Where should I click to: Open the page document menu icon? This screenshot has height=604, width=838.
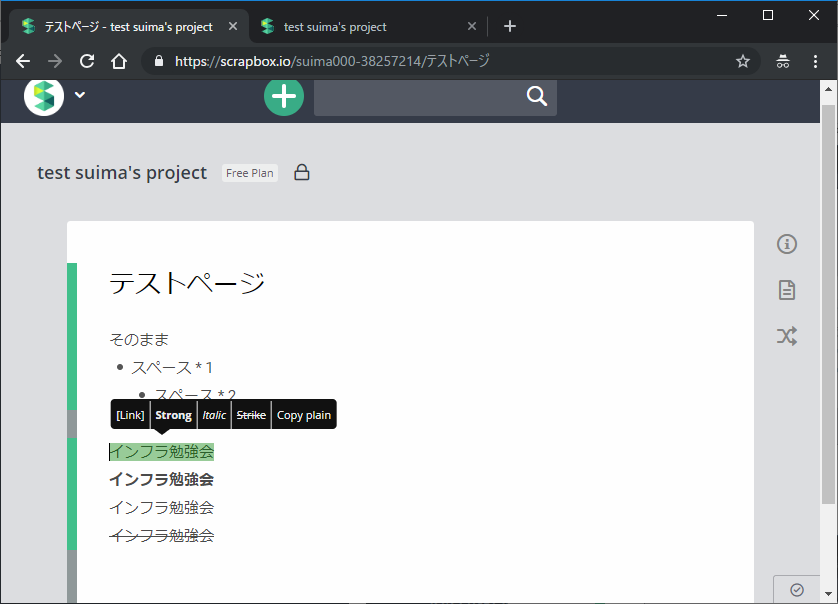pyautogui.click(x=787, y=290)
